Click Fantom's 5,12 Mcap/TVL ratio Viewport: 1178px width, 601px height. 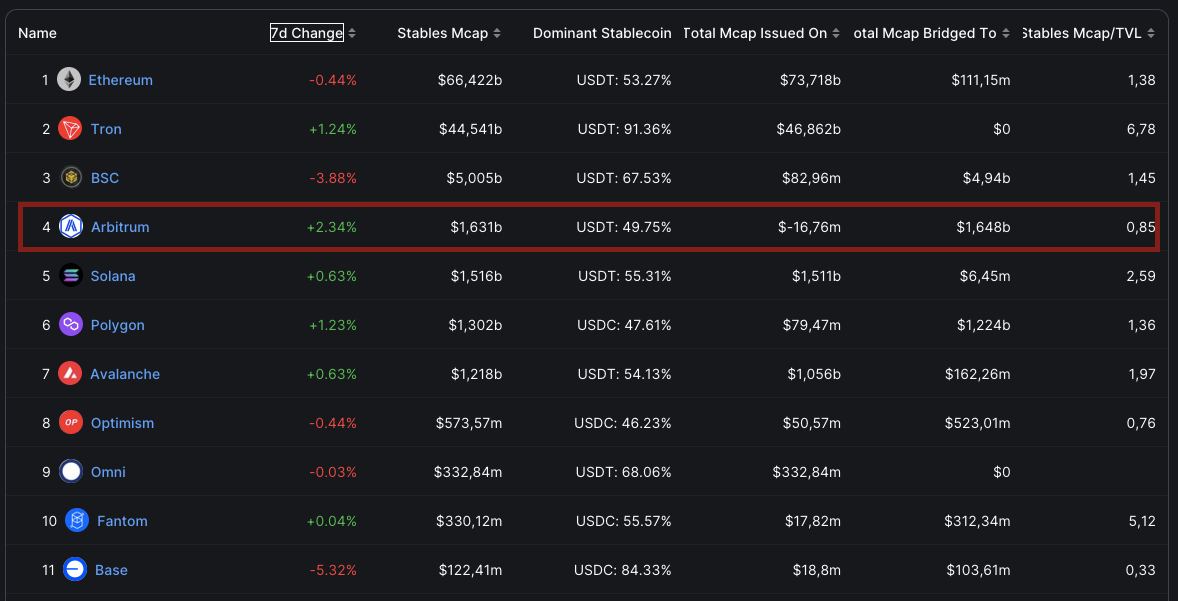pyautogui.click(x=1142, y=521)
